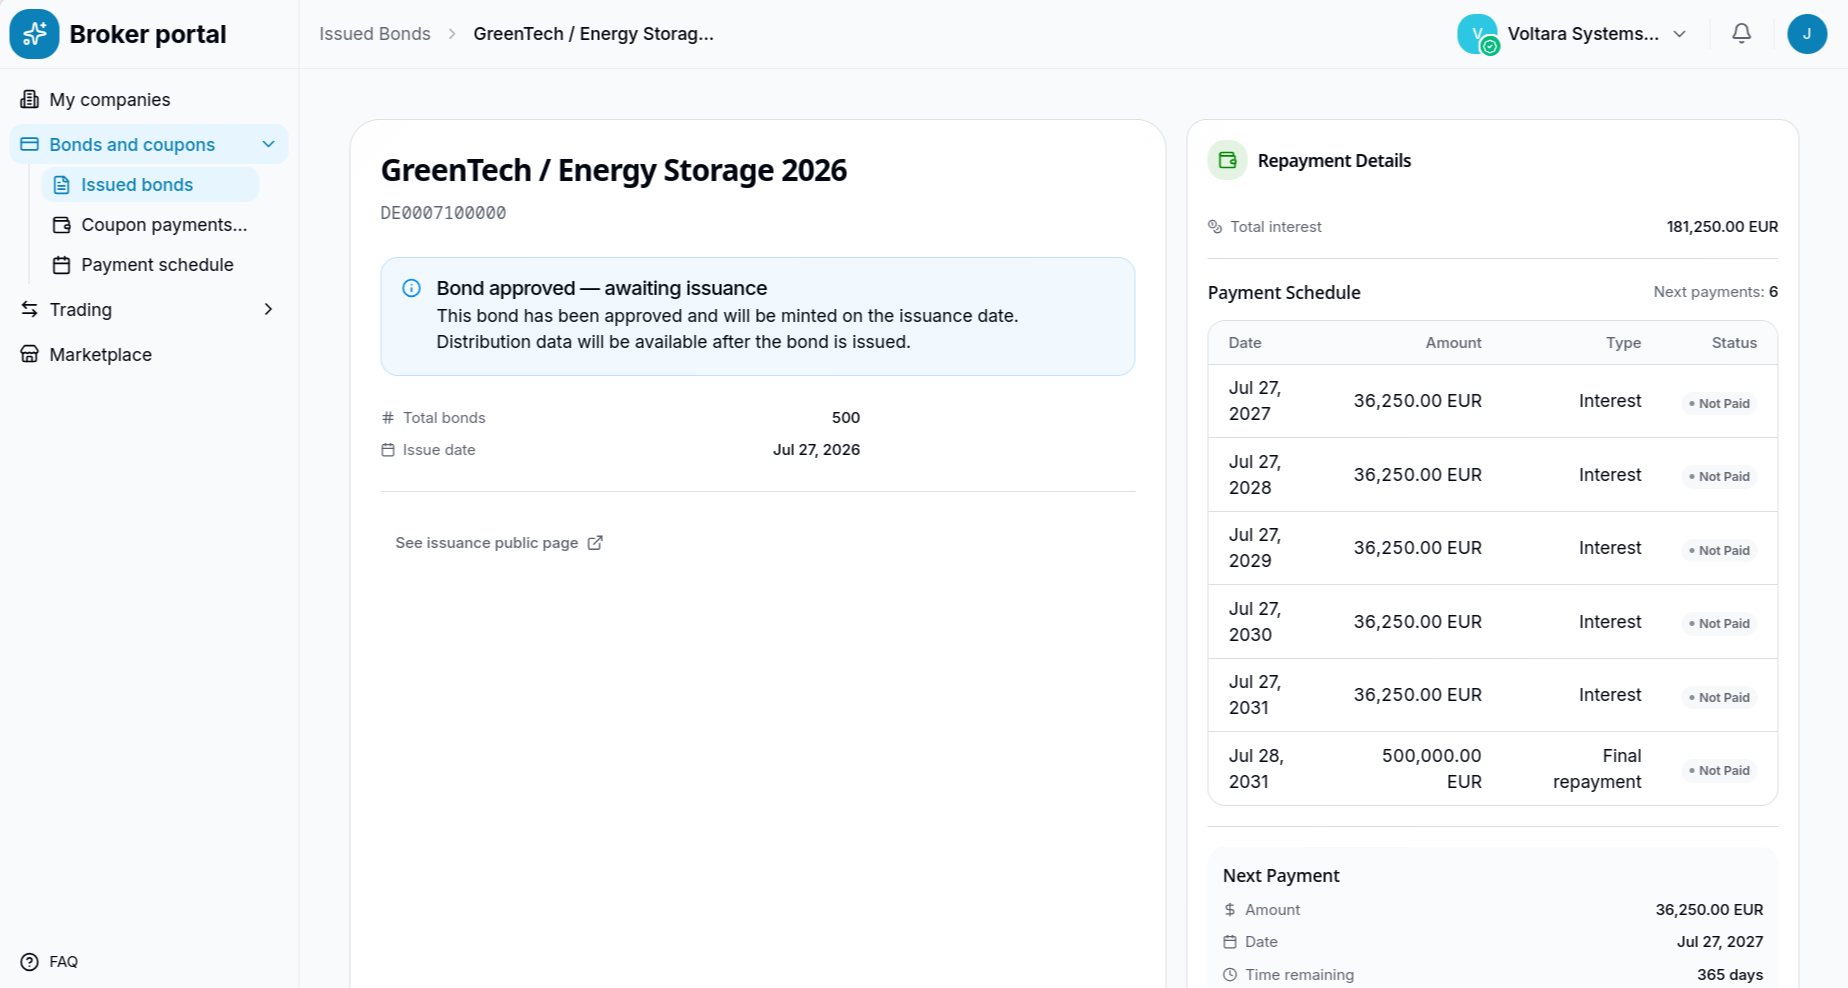Click the Next Payment amount 36,250.00 EUR
The height and width of the screenshot is (988, 1848).
click(x=1709, y=910)
